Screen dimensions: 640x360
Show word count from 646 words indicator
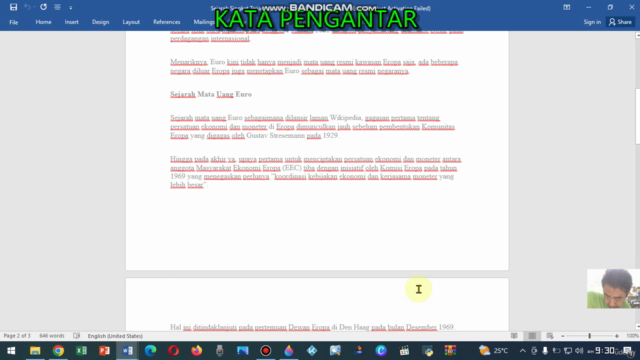[x=52, y=336]
